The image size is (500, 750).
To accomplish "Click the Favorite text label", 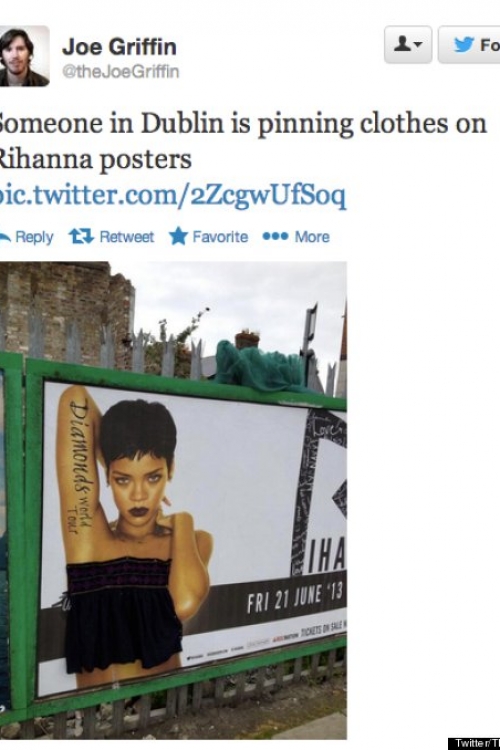I will [220, 236].
